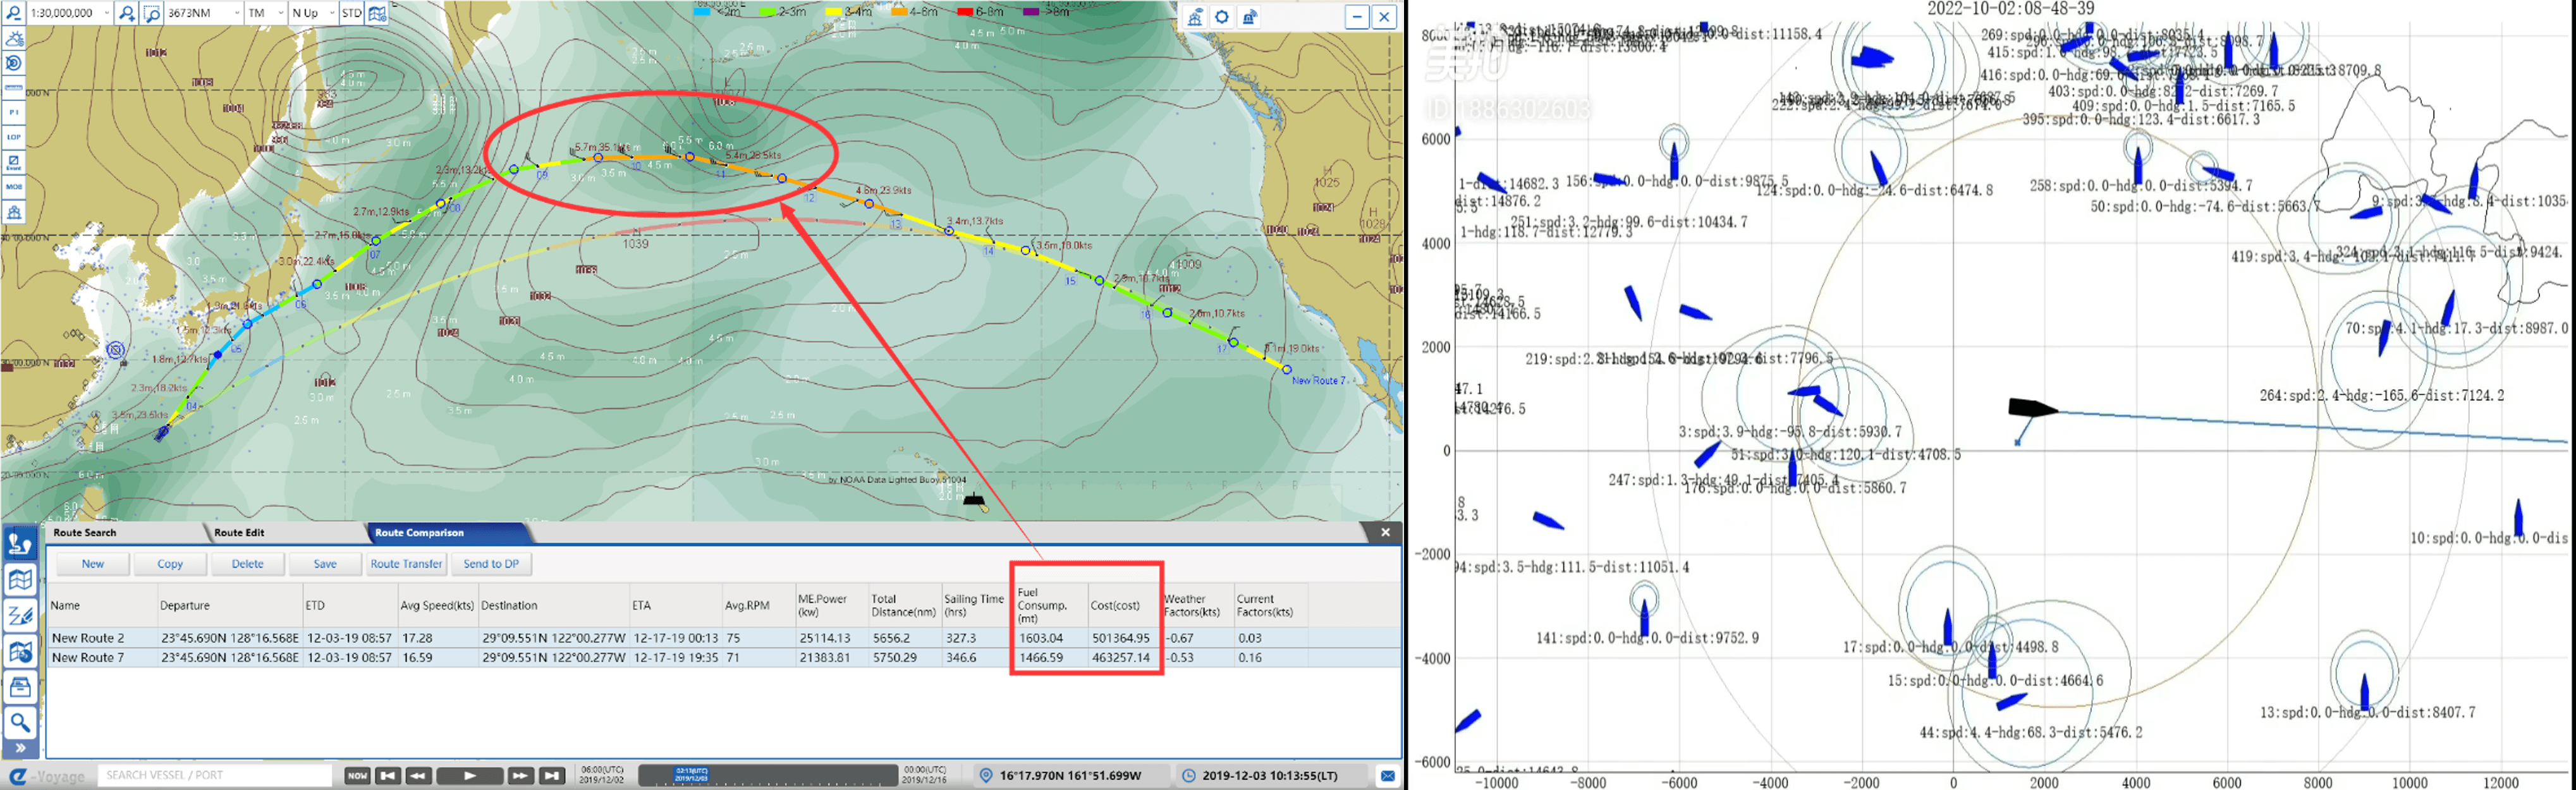Click the Save route button
Viewport: 2576px width, 790px height.
325,564
